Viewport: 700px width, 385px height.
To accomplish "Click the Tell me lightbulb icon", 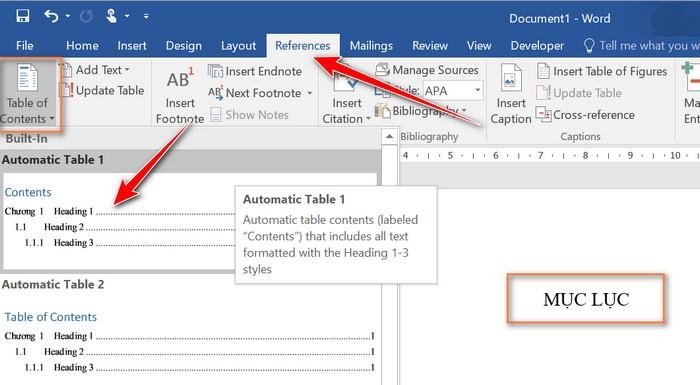I will click(x=589, y=46).
